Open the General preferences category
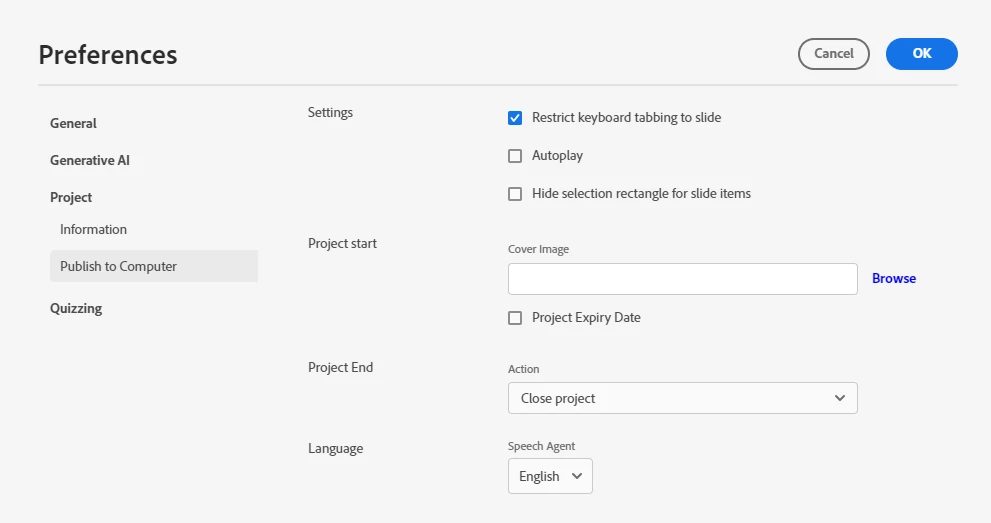The image size is (991, 523). click(73, 123)
